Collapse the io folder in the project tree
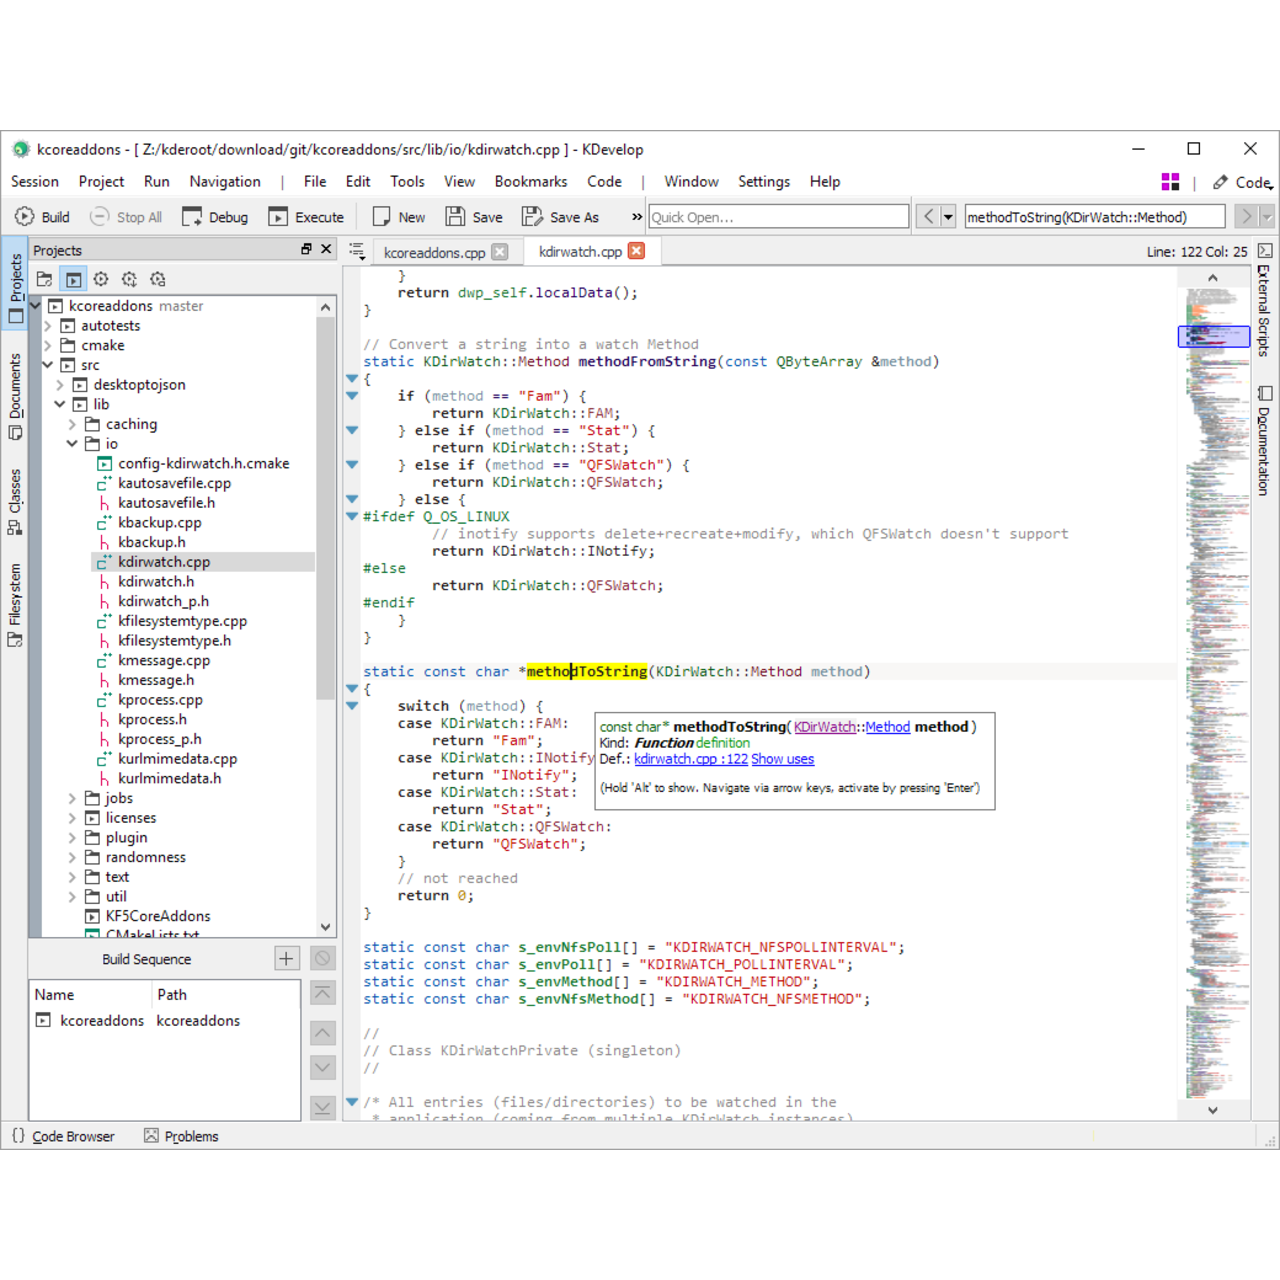The width and height of the screenshot is (1280, 1280). pos(71,443)
